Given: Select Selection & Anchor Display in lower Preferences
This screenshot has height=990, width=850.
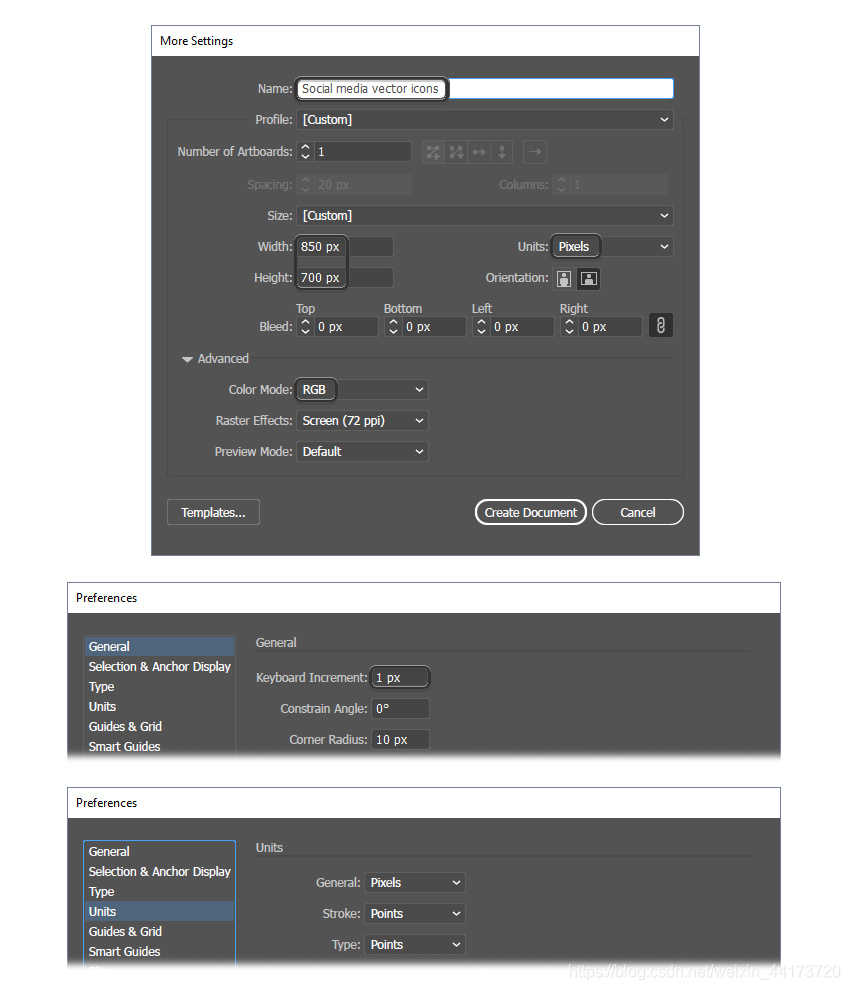Looking at the screenshot, I should [x=159, y=871].
